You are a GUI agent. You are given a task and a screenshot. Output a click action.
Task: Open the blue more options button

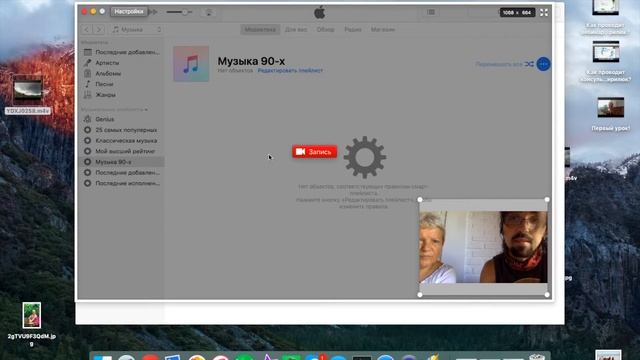pyautogui.click(x=543, y=64)
